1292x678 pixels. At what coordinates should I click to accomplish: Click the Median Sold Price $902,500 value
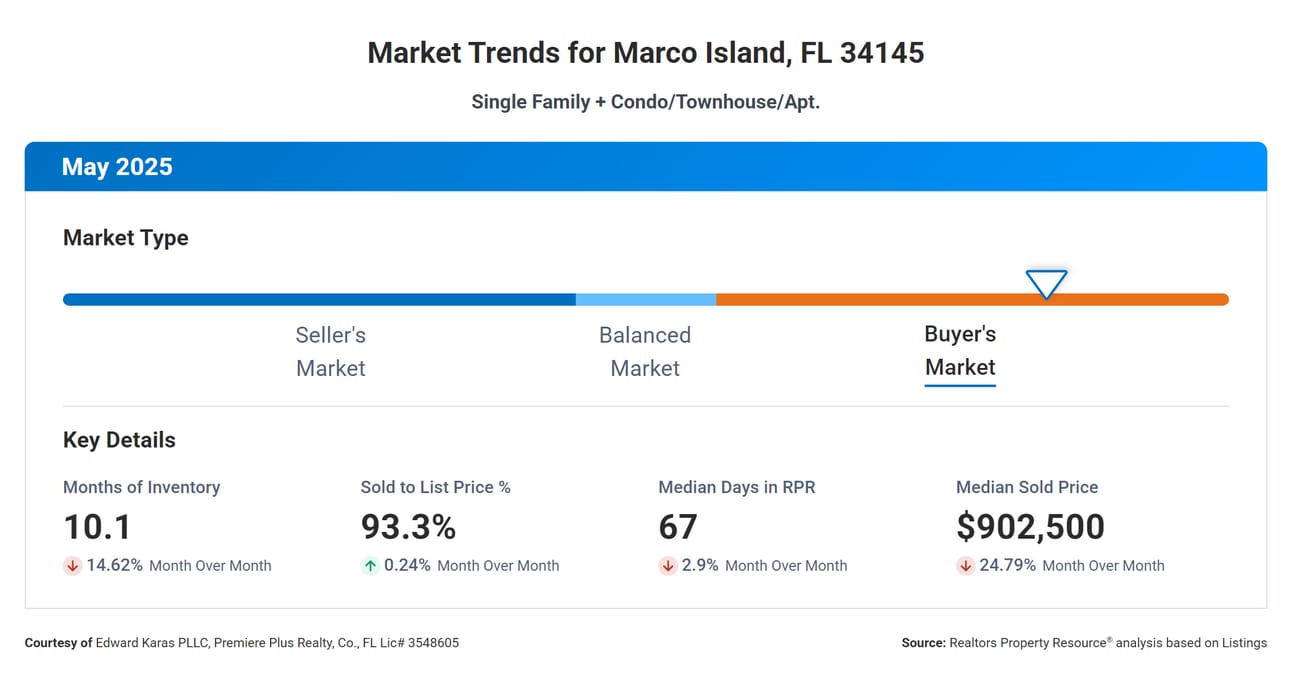point(1030,527)
